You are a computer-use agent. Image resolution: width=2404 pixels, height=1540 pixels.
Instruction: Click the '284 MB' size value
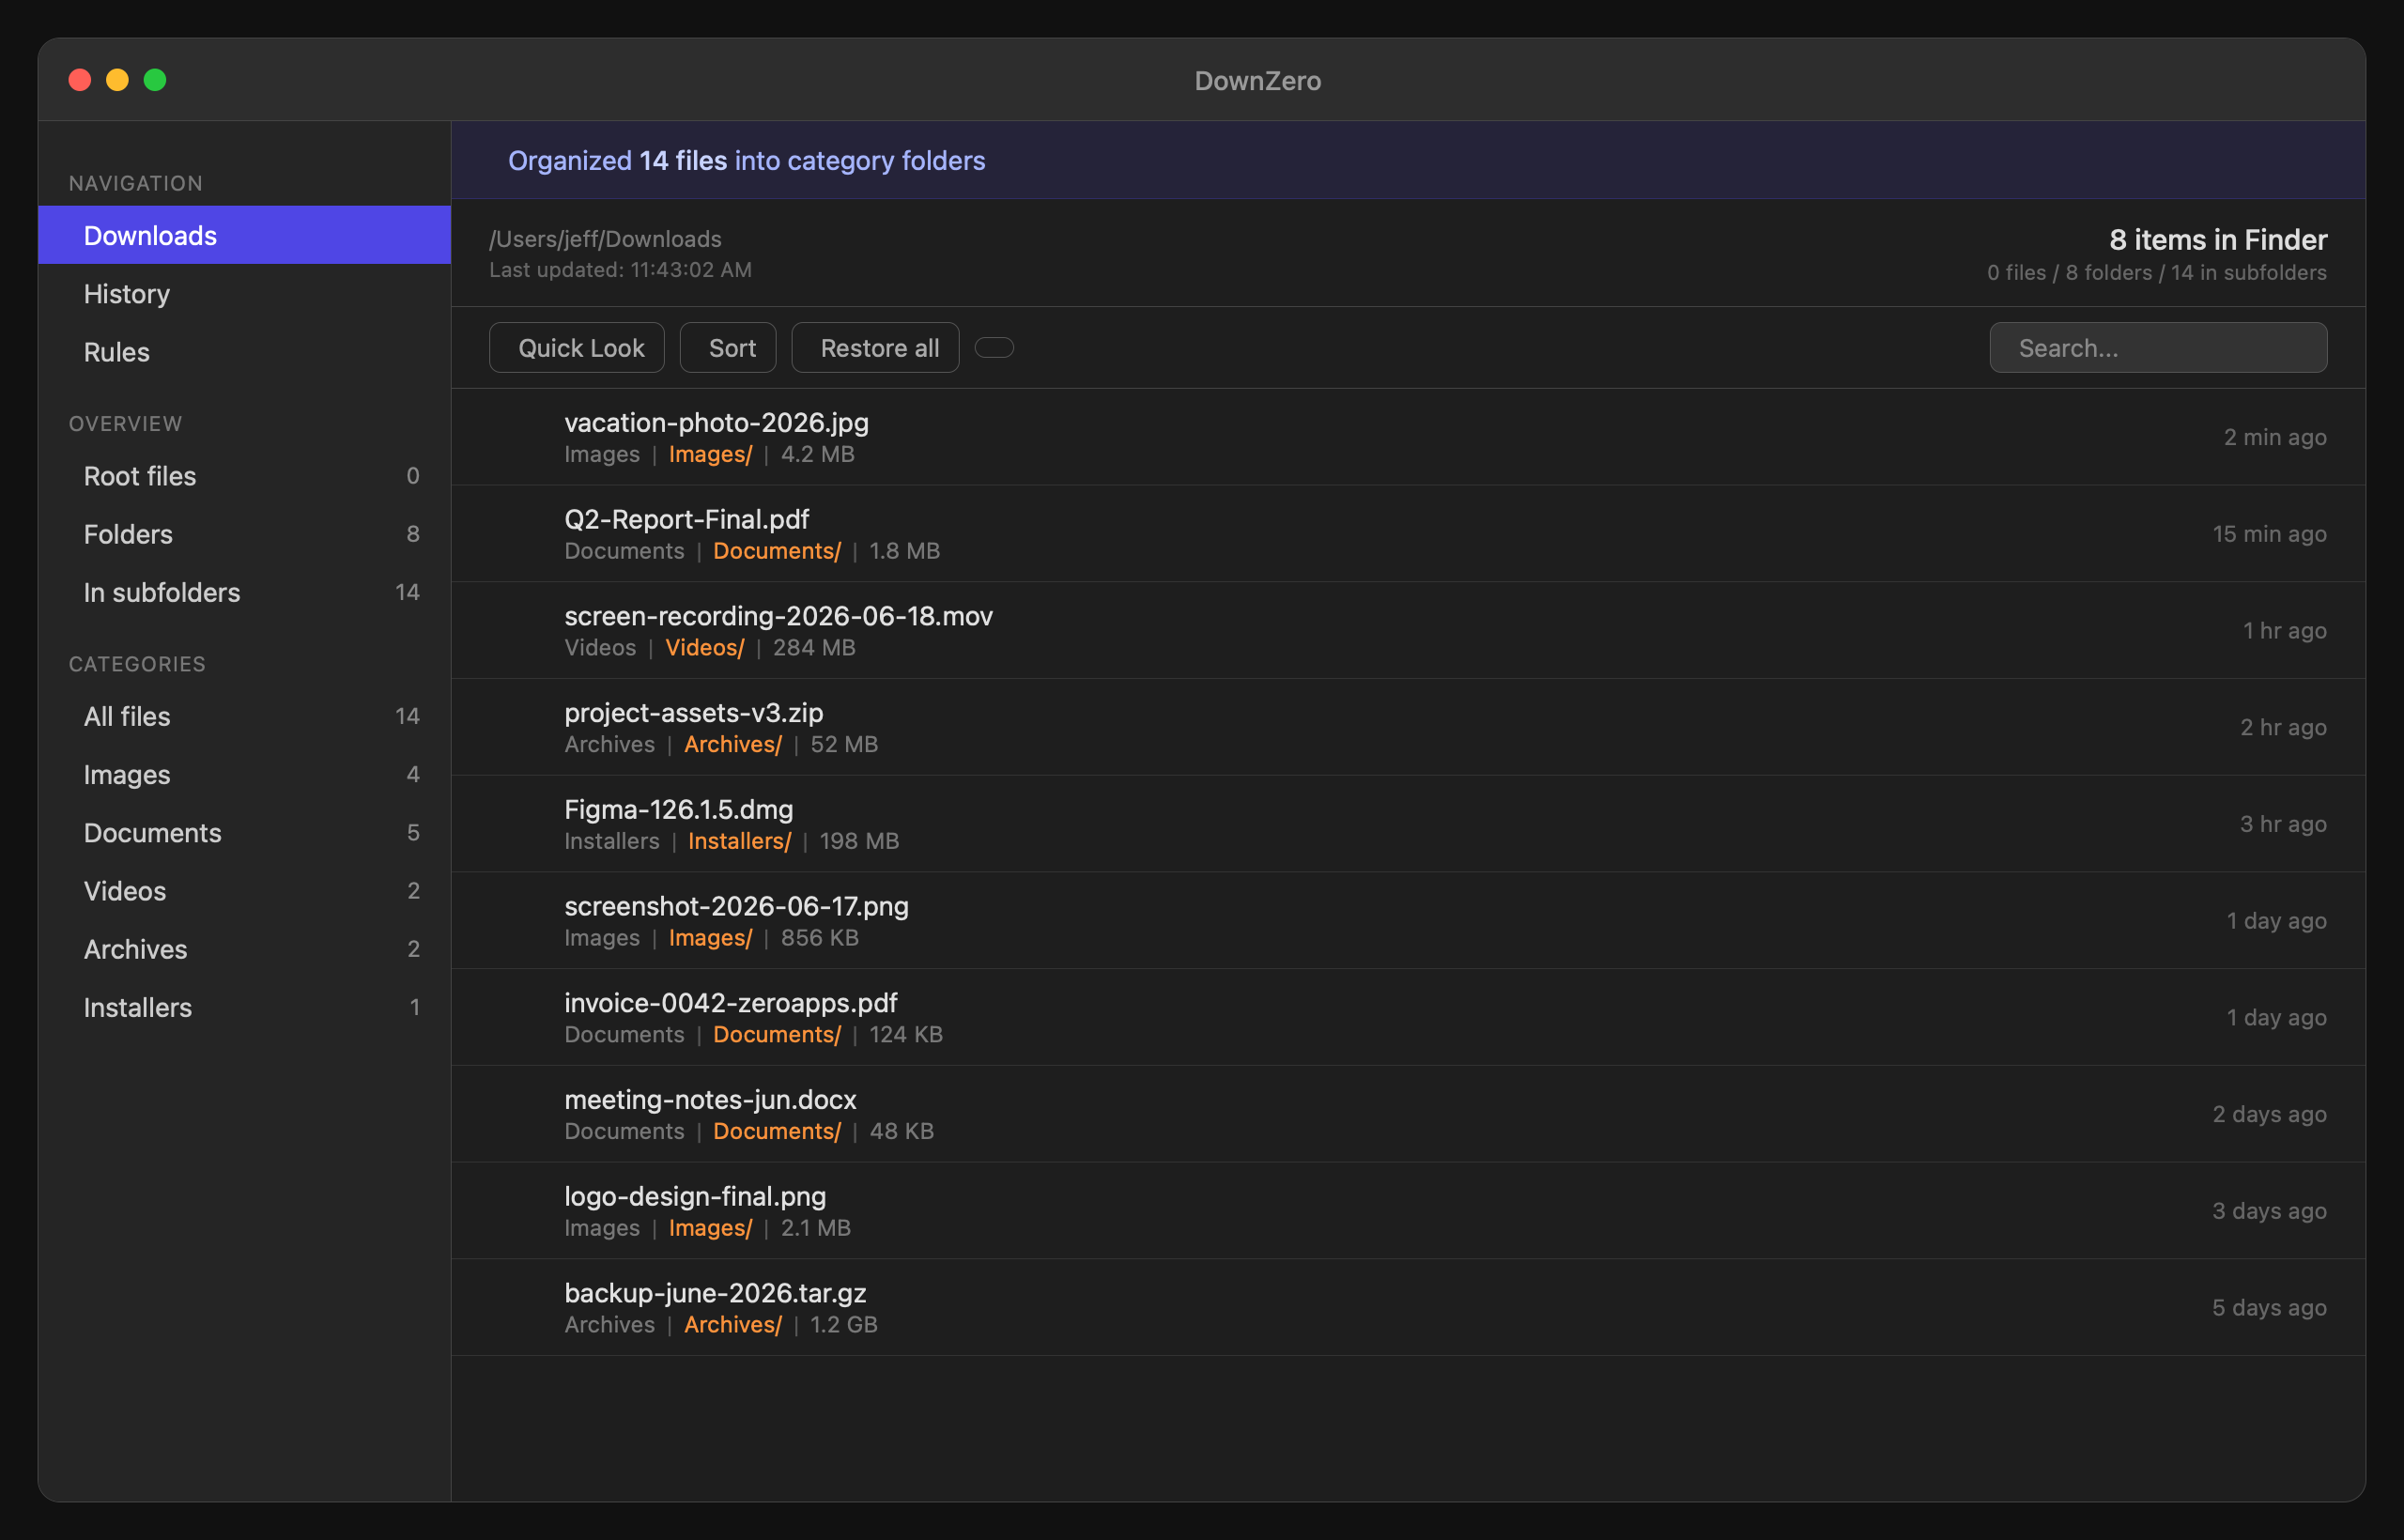click(814, 647)
